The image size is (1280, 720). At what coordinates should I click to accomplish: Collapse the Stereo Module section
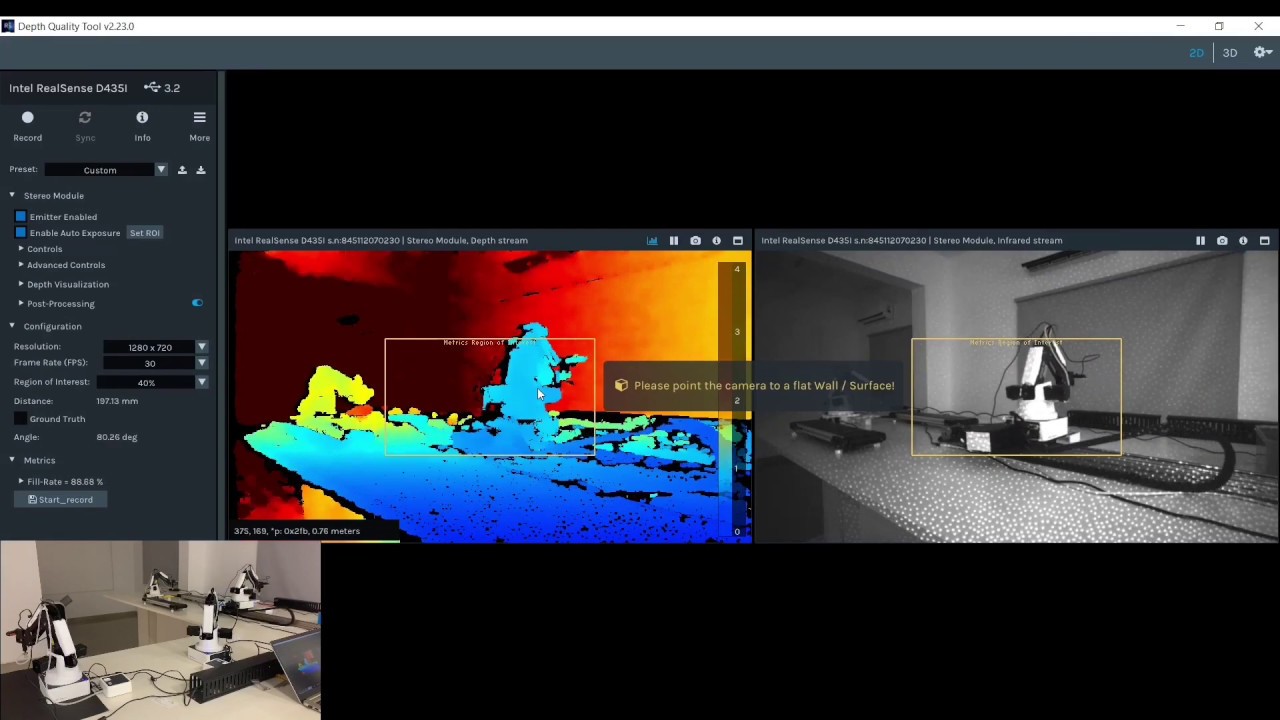pyautogui.click(x=12, y=196)
